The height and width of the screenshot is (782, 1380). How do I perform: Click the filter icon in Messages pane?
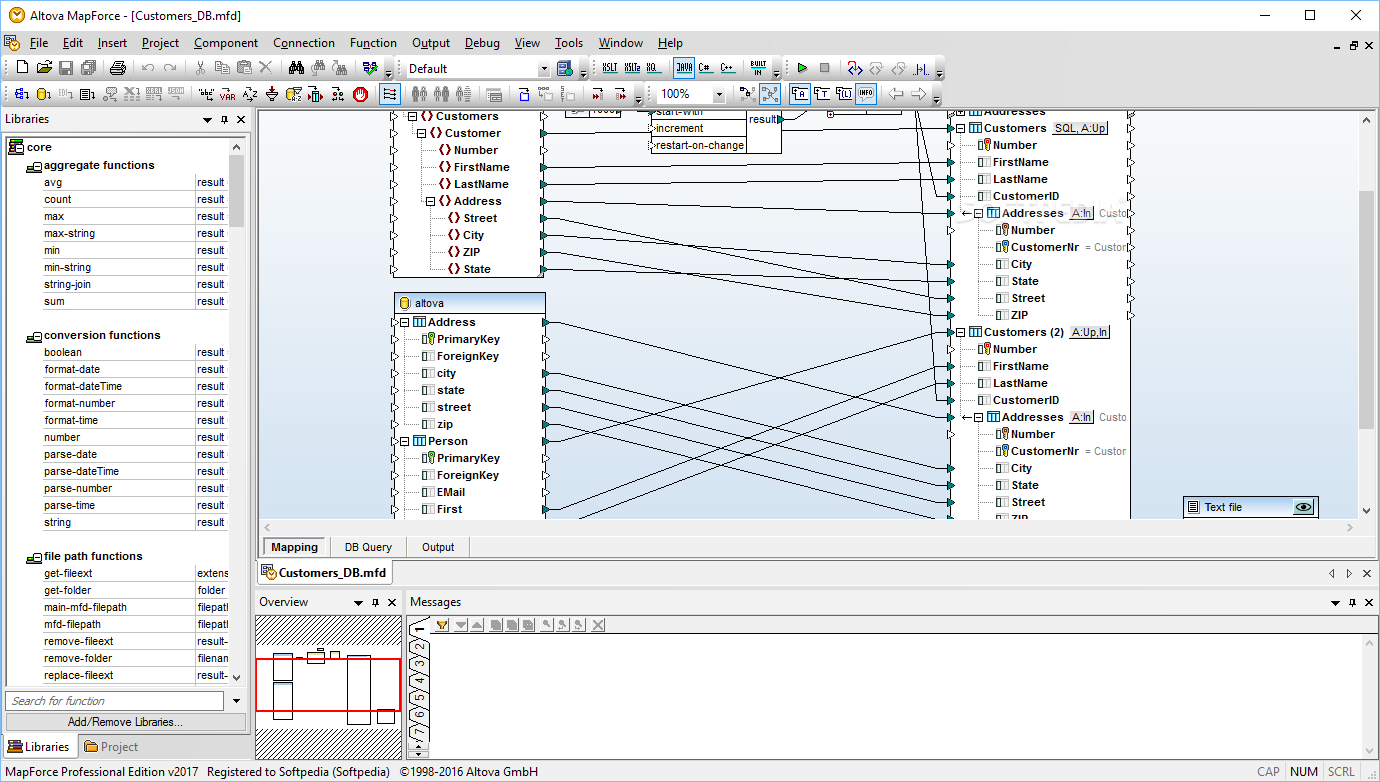(x=441, y=625)
